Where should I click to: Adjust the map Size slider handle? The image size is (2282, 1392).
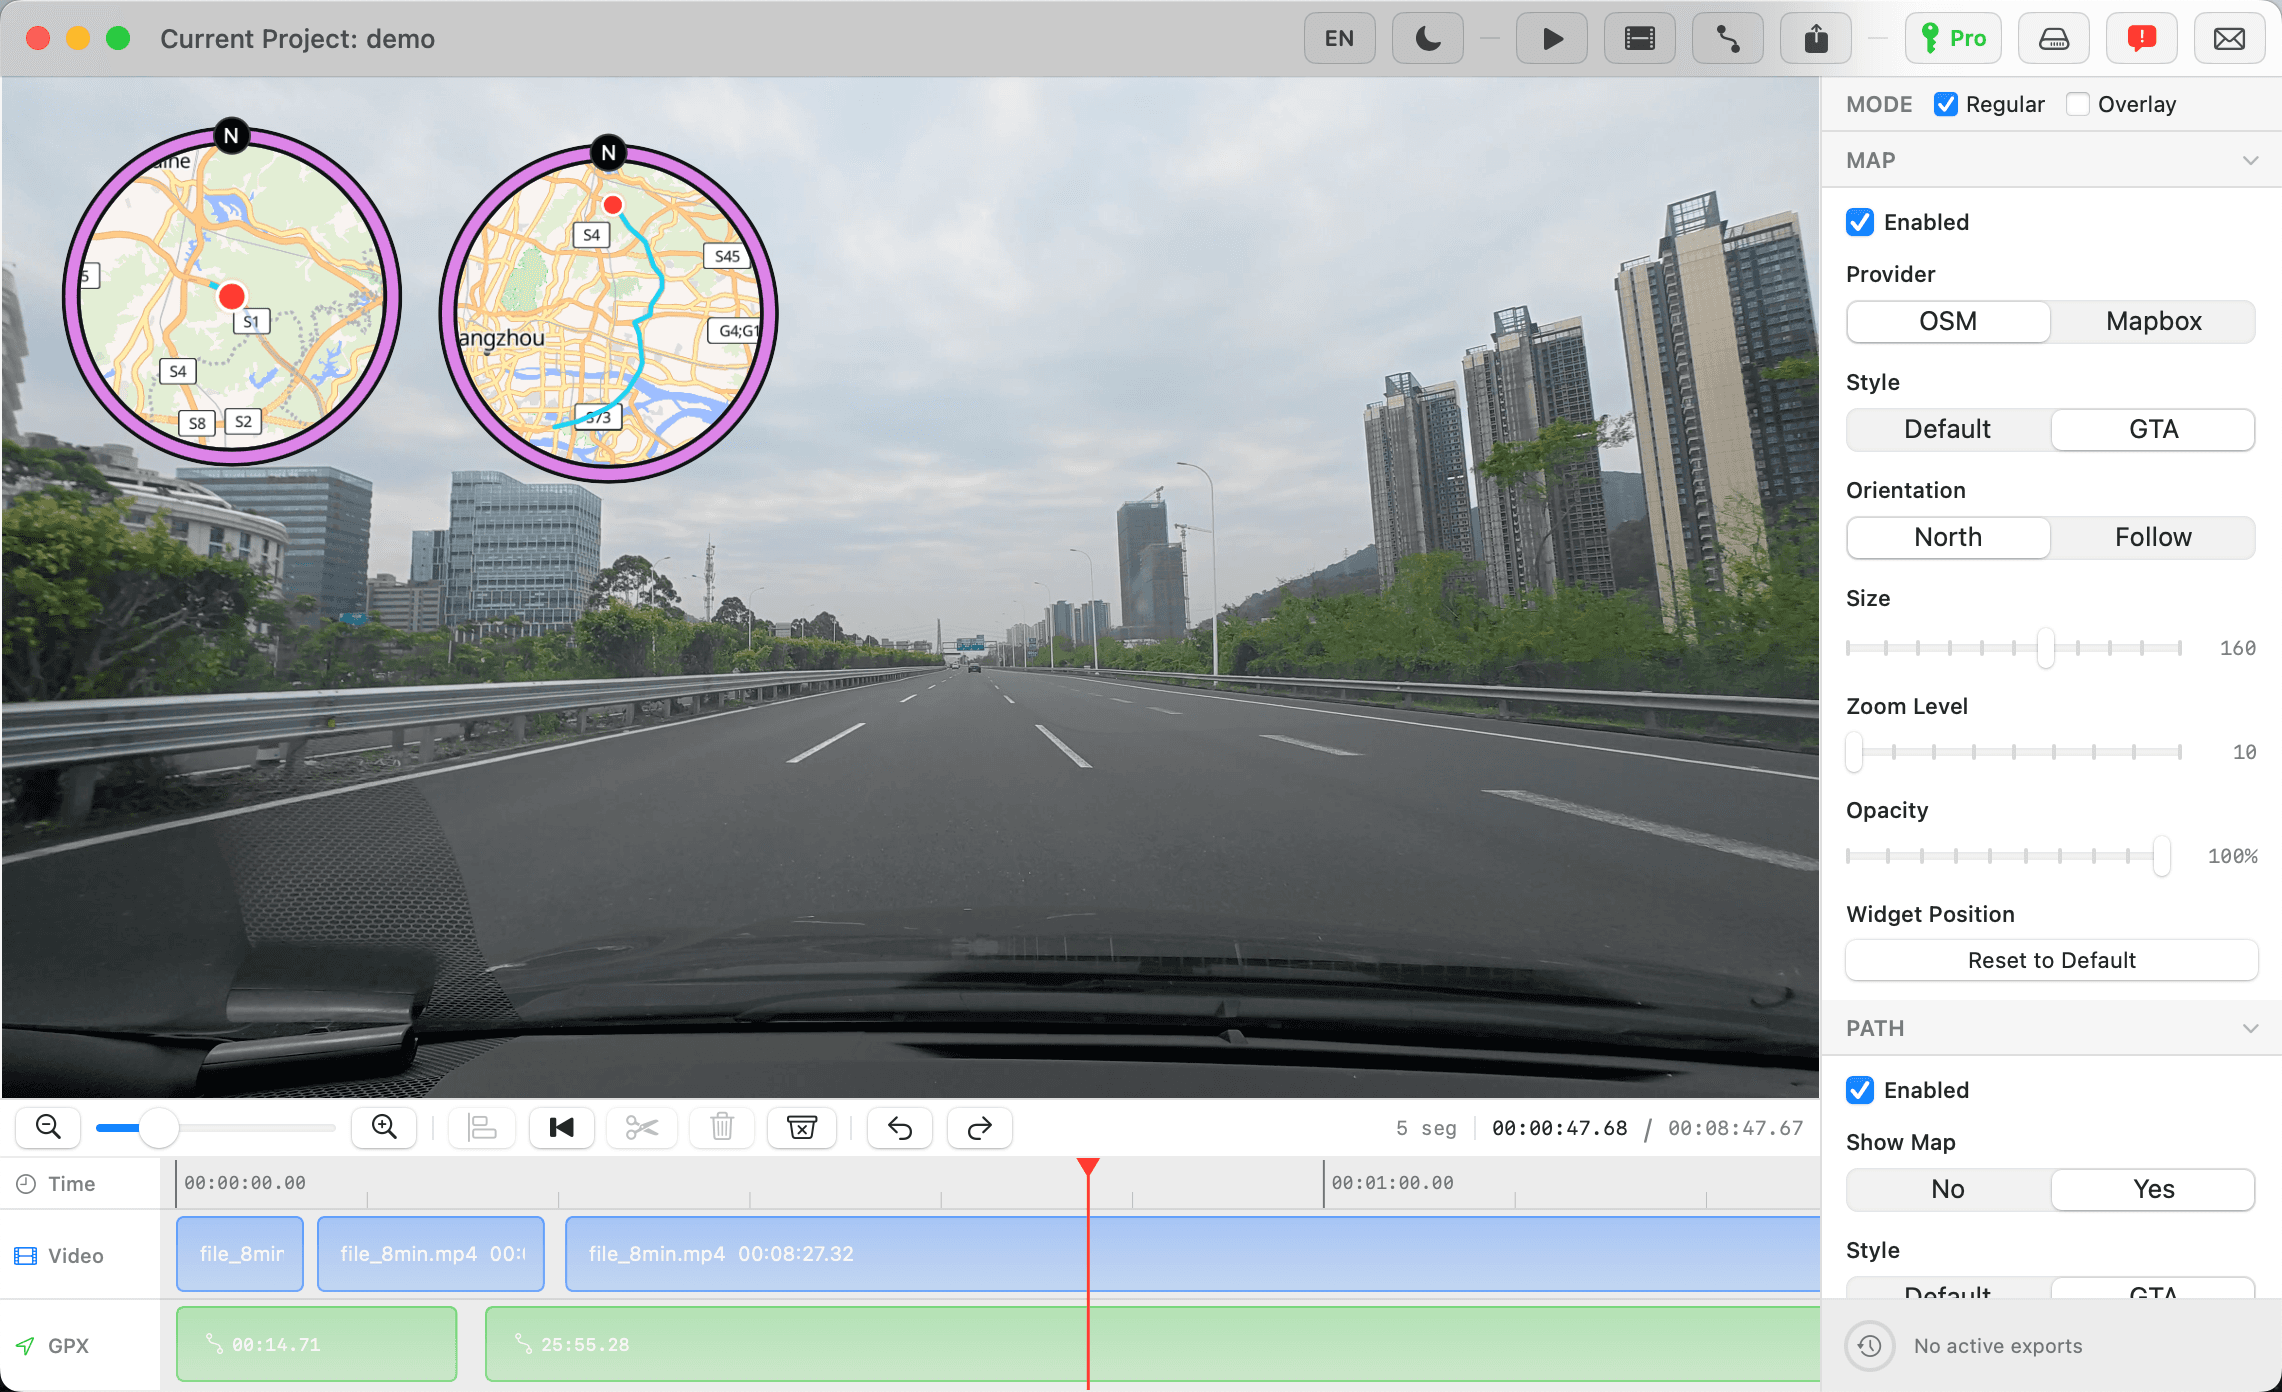pyautogui.click(x=2046, y=648)
